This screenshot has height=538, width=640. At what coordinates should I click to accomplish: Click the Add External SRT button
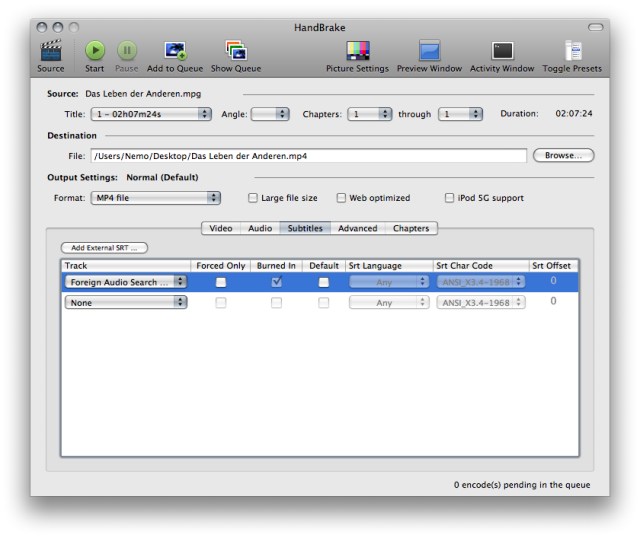[104, 248]
